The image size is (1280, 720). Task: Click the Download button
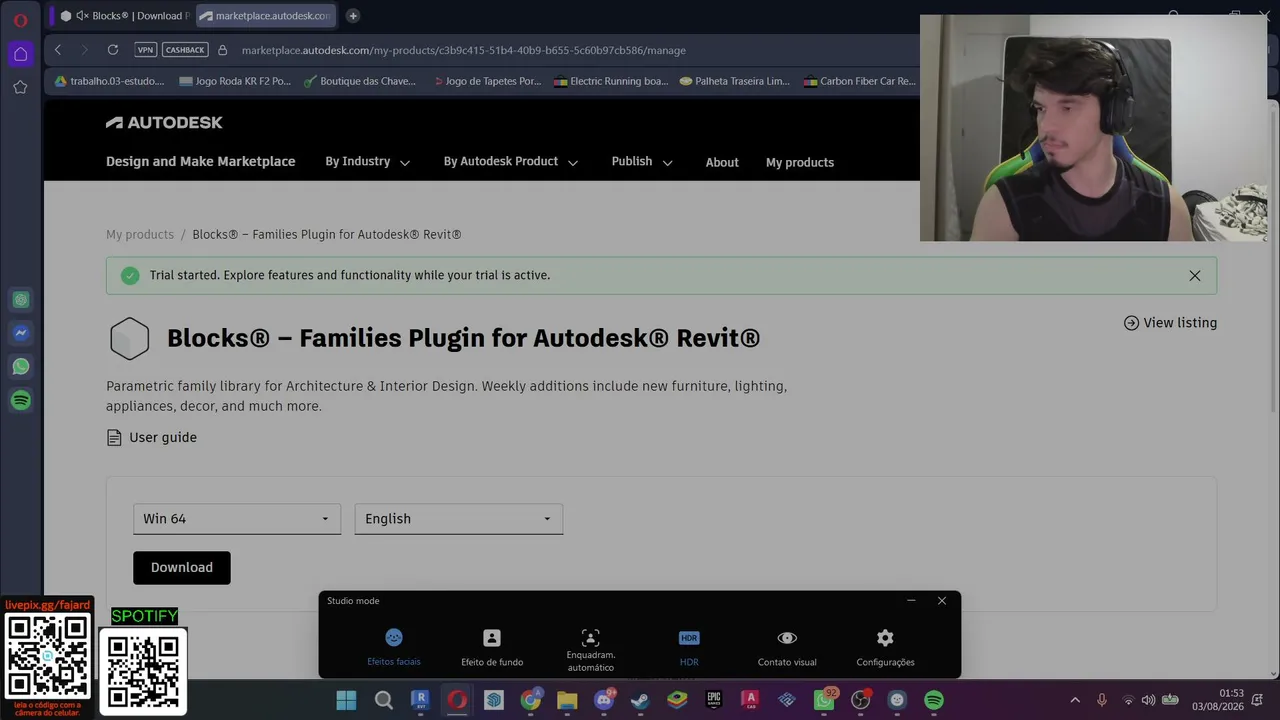click(182, 568)
